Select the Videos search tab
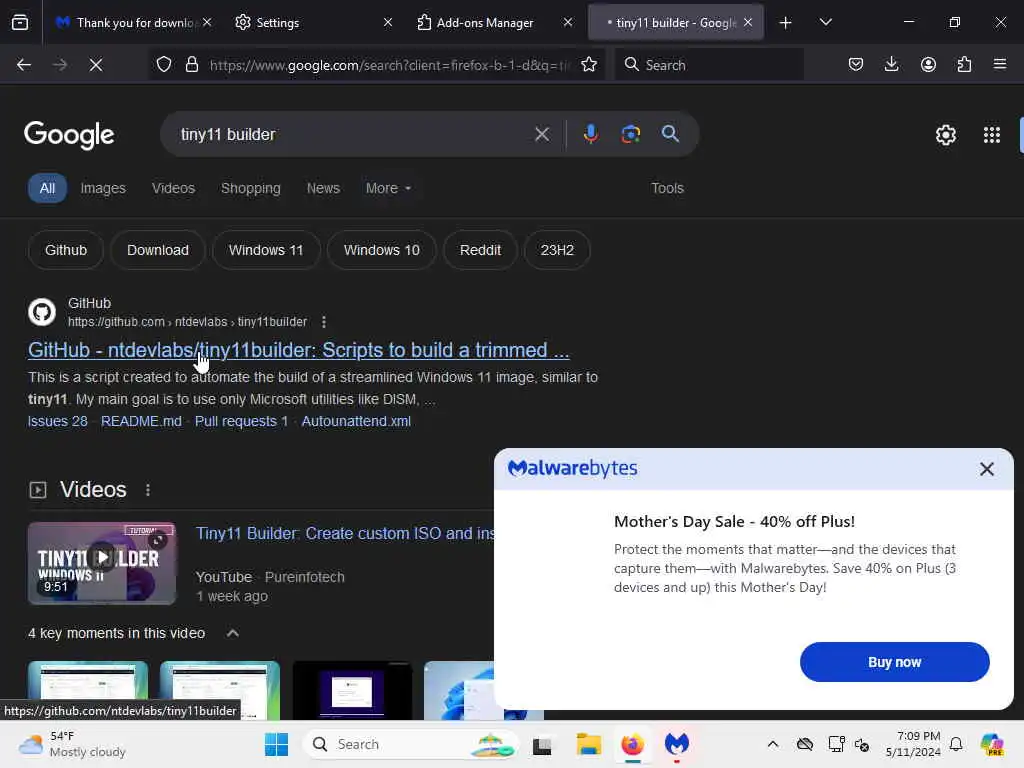The width and height of the screenshot is (1024, 768). point(174,188)
